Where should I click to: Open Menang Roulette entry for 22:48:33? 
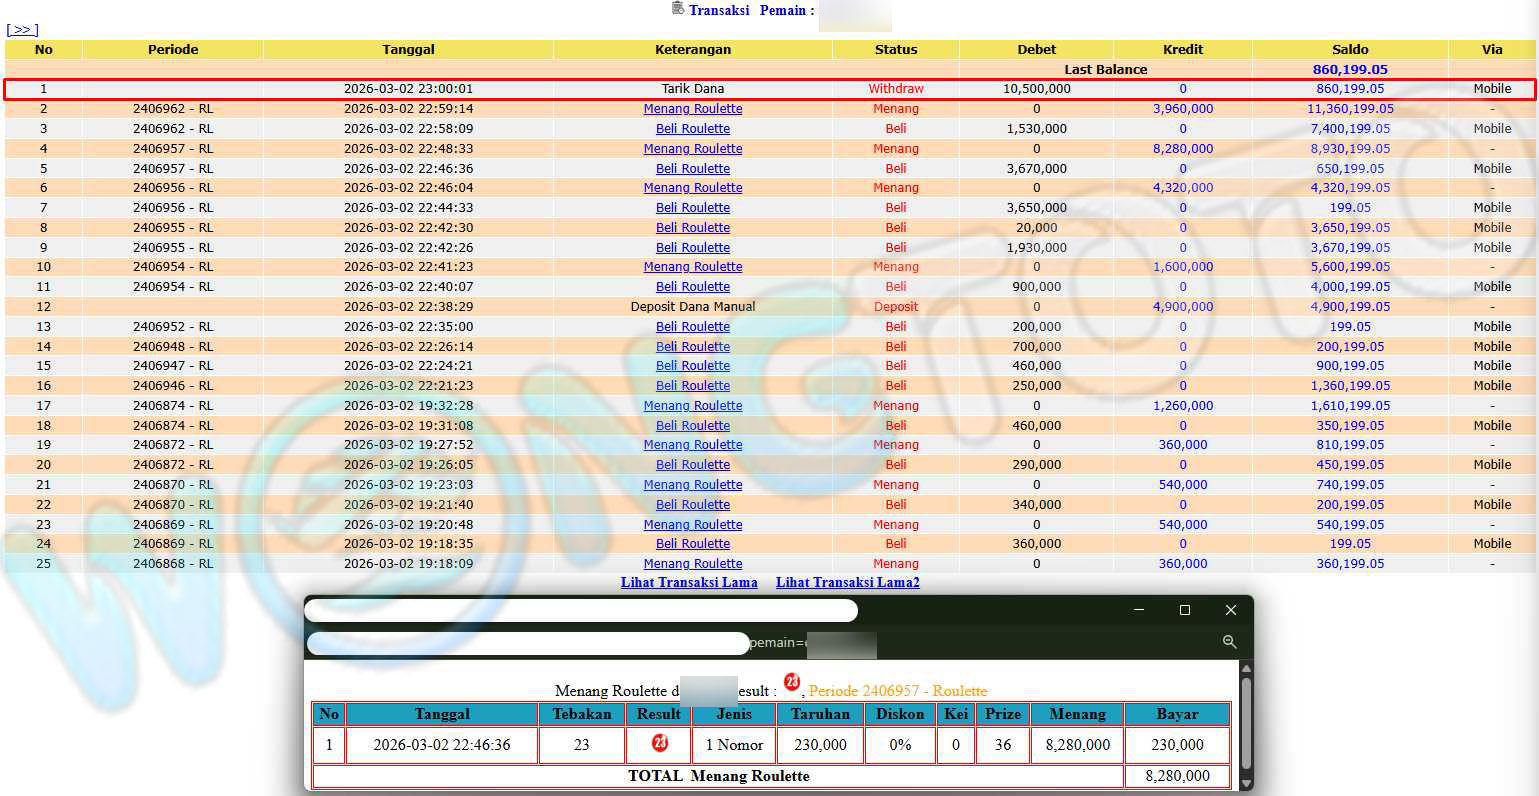click(692, 149)
